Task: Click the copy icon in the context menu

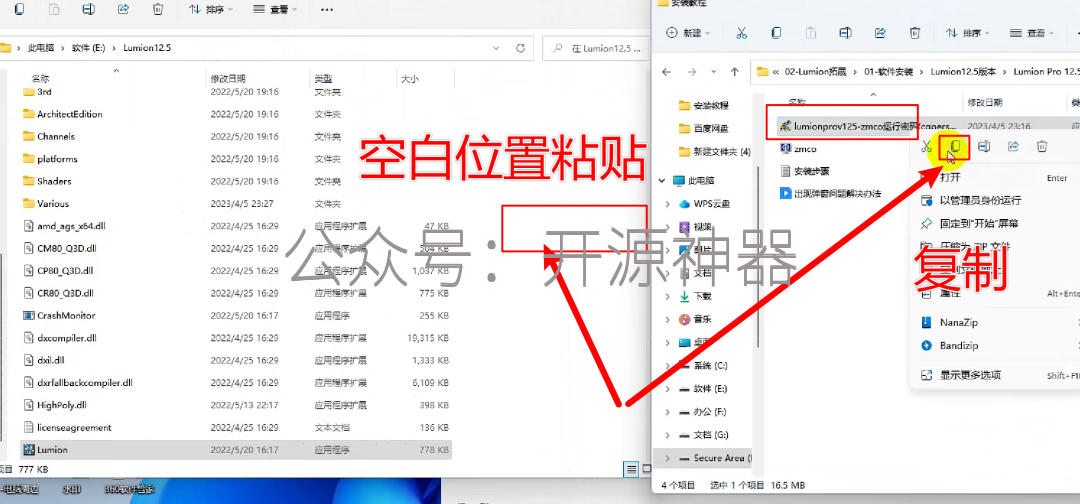Action: (x=955, y=145)
